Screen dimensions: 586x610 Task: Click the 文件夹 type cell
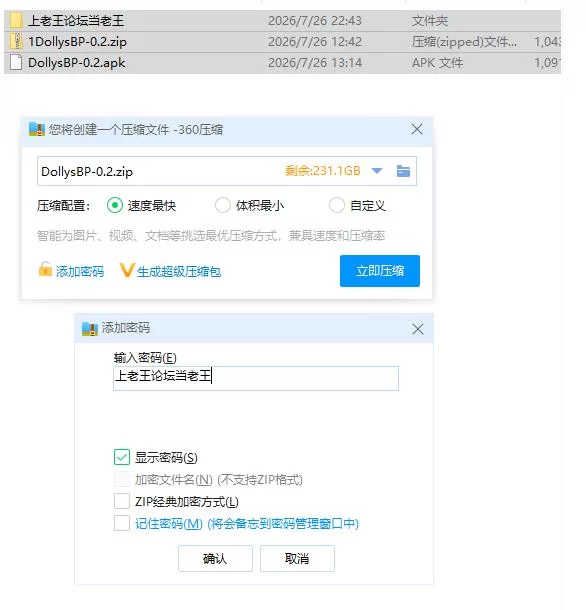point(430,21)
